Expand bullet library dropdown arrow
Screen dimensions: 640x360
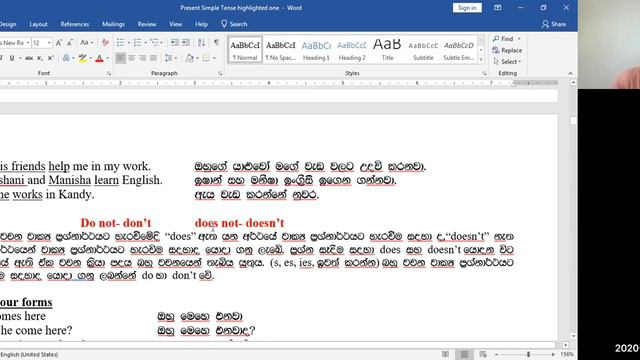[128, 42]
